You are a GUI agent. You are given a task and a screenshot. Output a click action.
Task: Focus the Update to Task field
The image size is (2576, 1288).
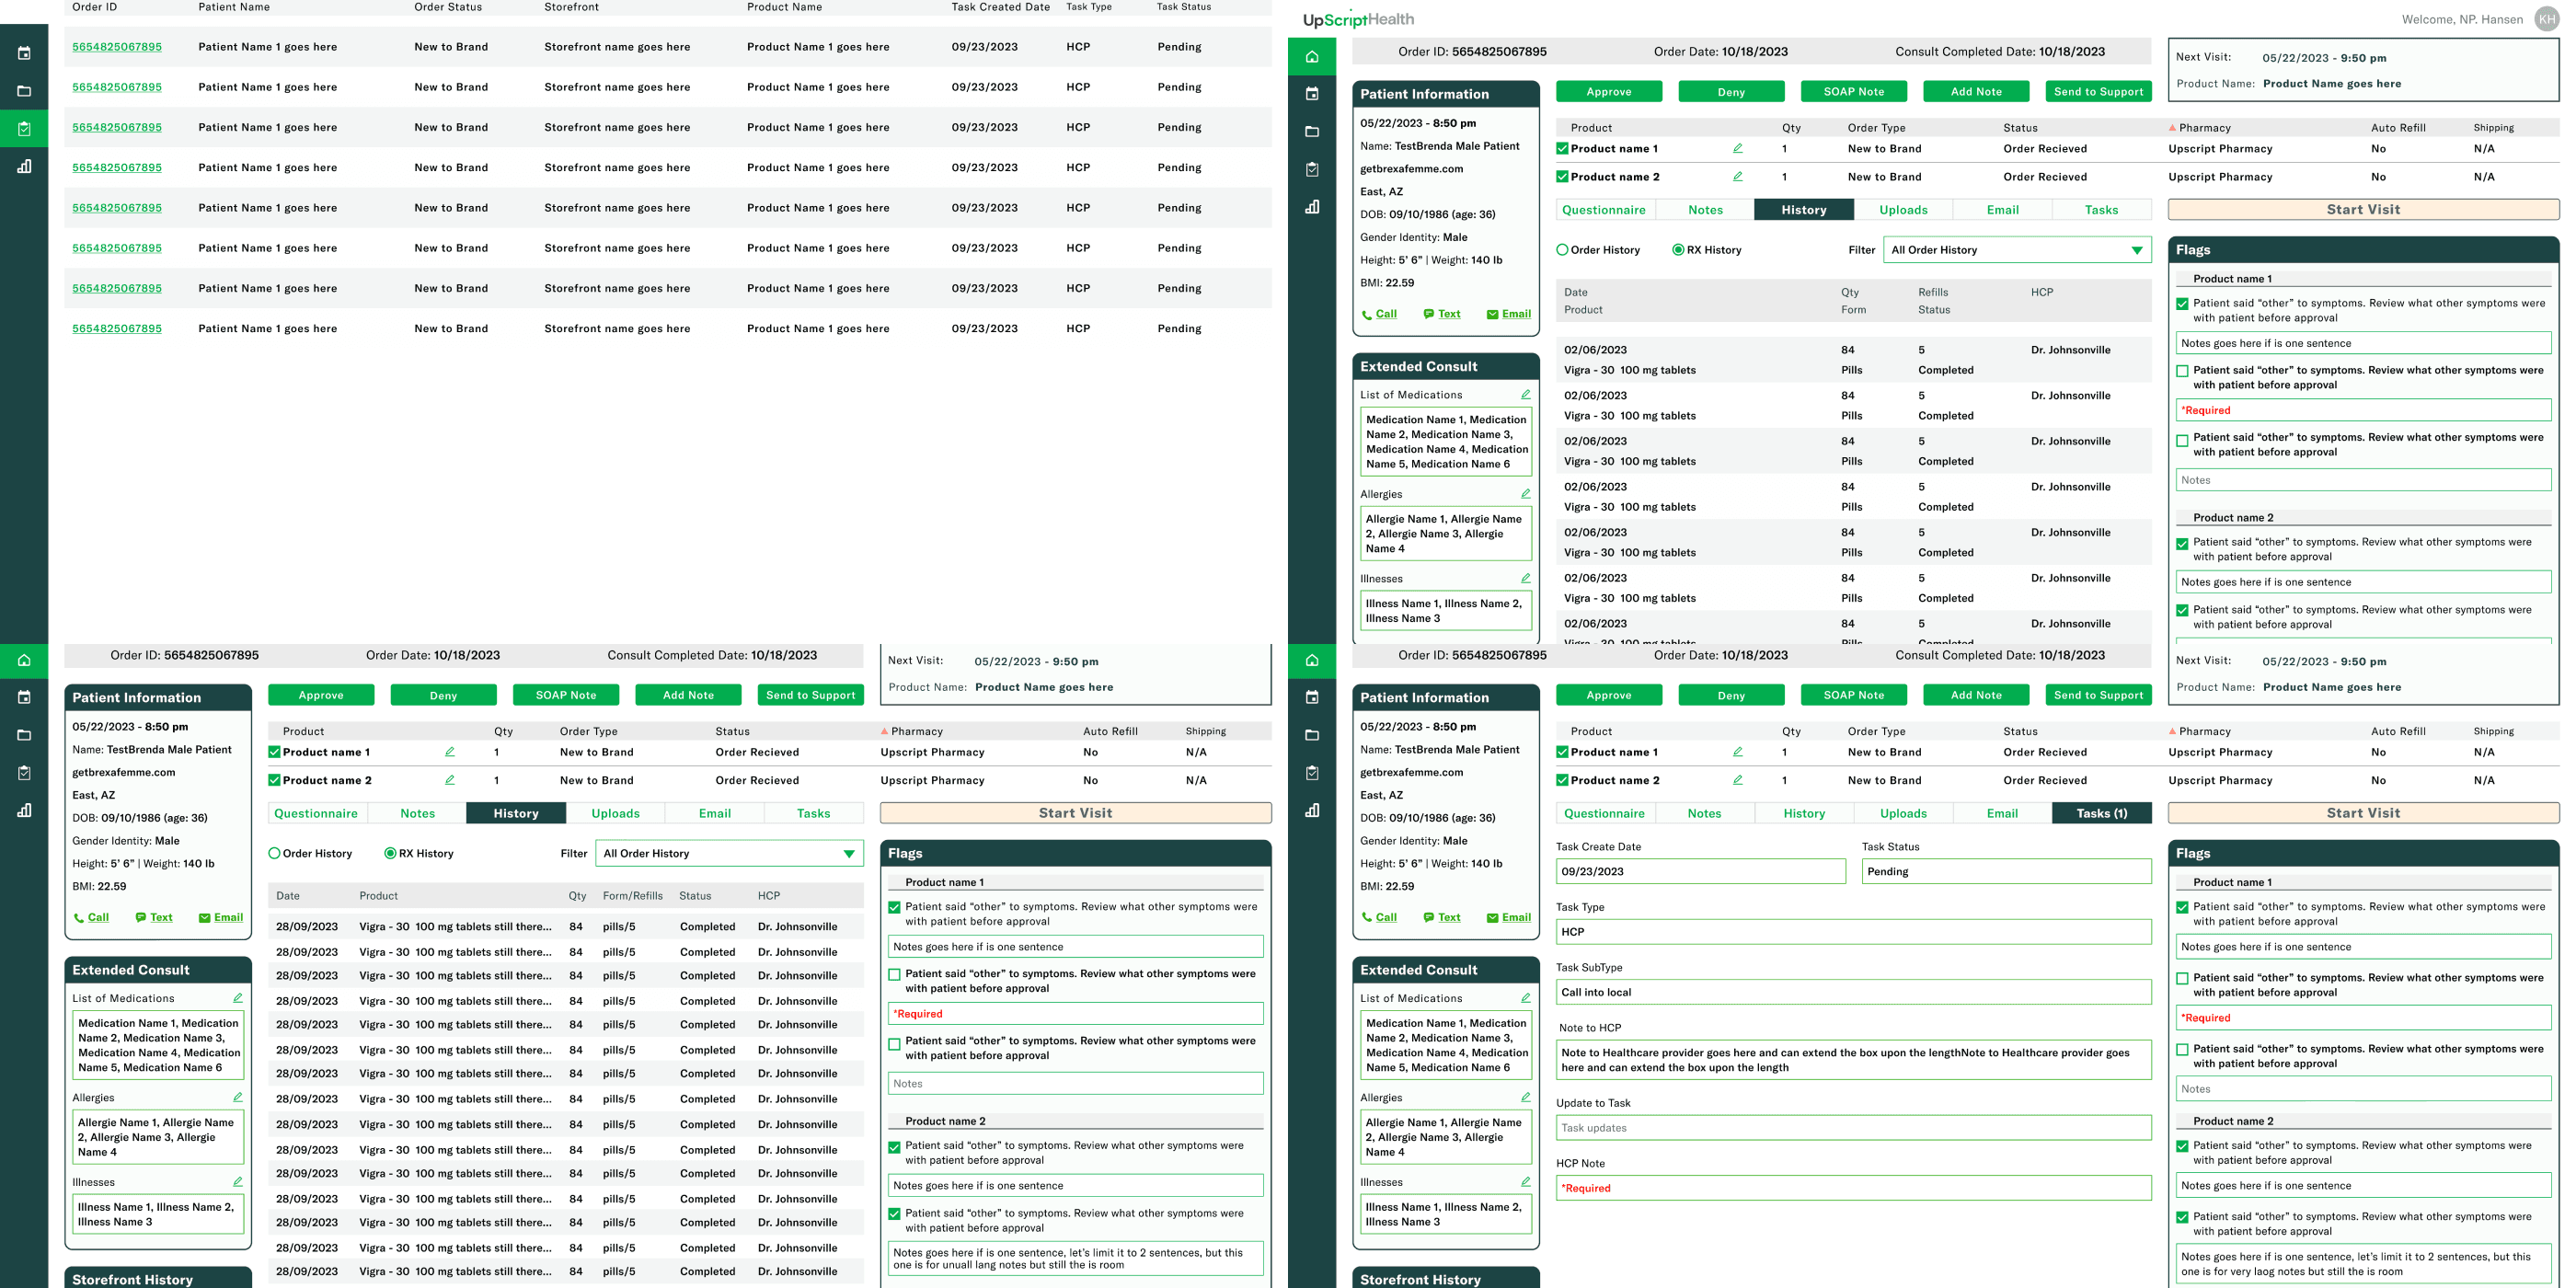point(1853,1127)
